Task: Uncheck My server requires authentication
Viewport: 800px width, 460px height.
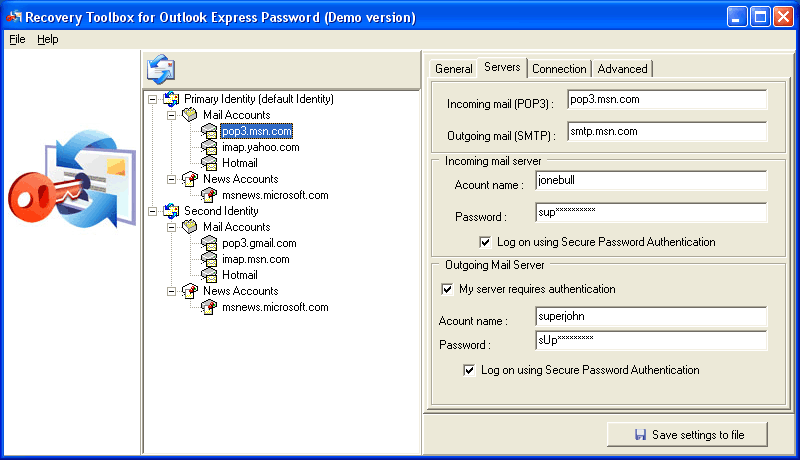Action: pyautogui.click(x=447, y=289)
